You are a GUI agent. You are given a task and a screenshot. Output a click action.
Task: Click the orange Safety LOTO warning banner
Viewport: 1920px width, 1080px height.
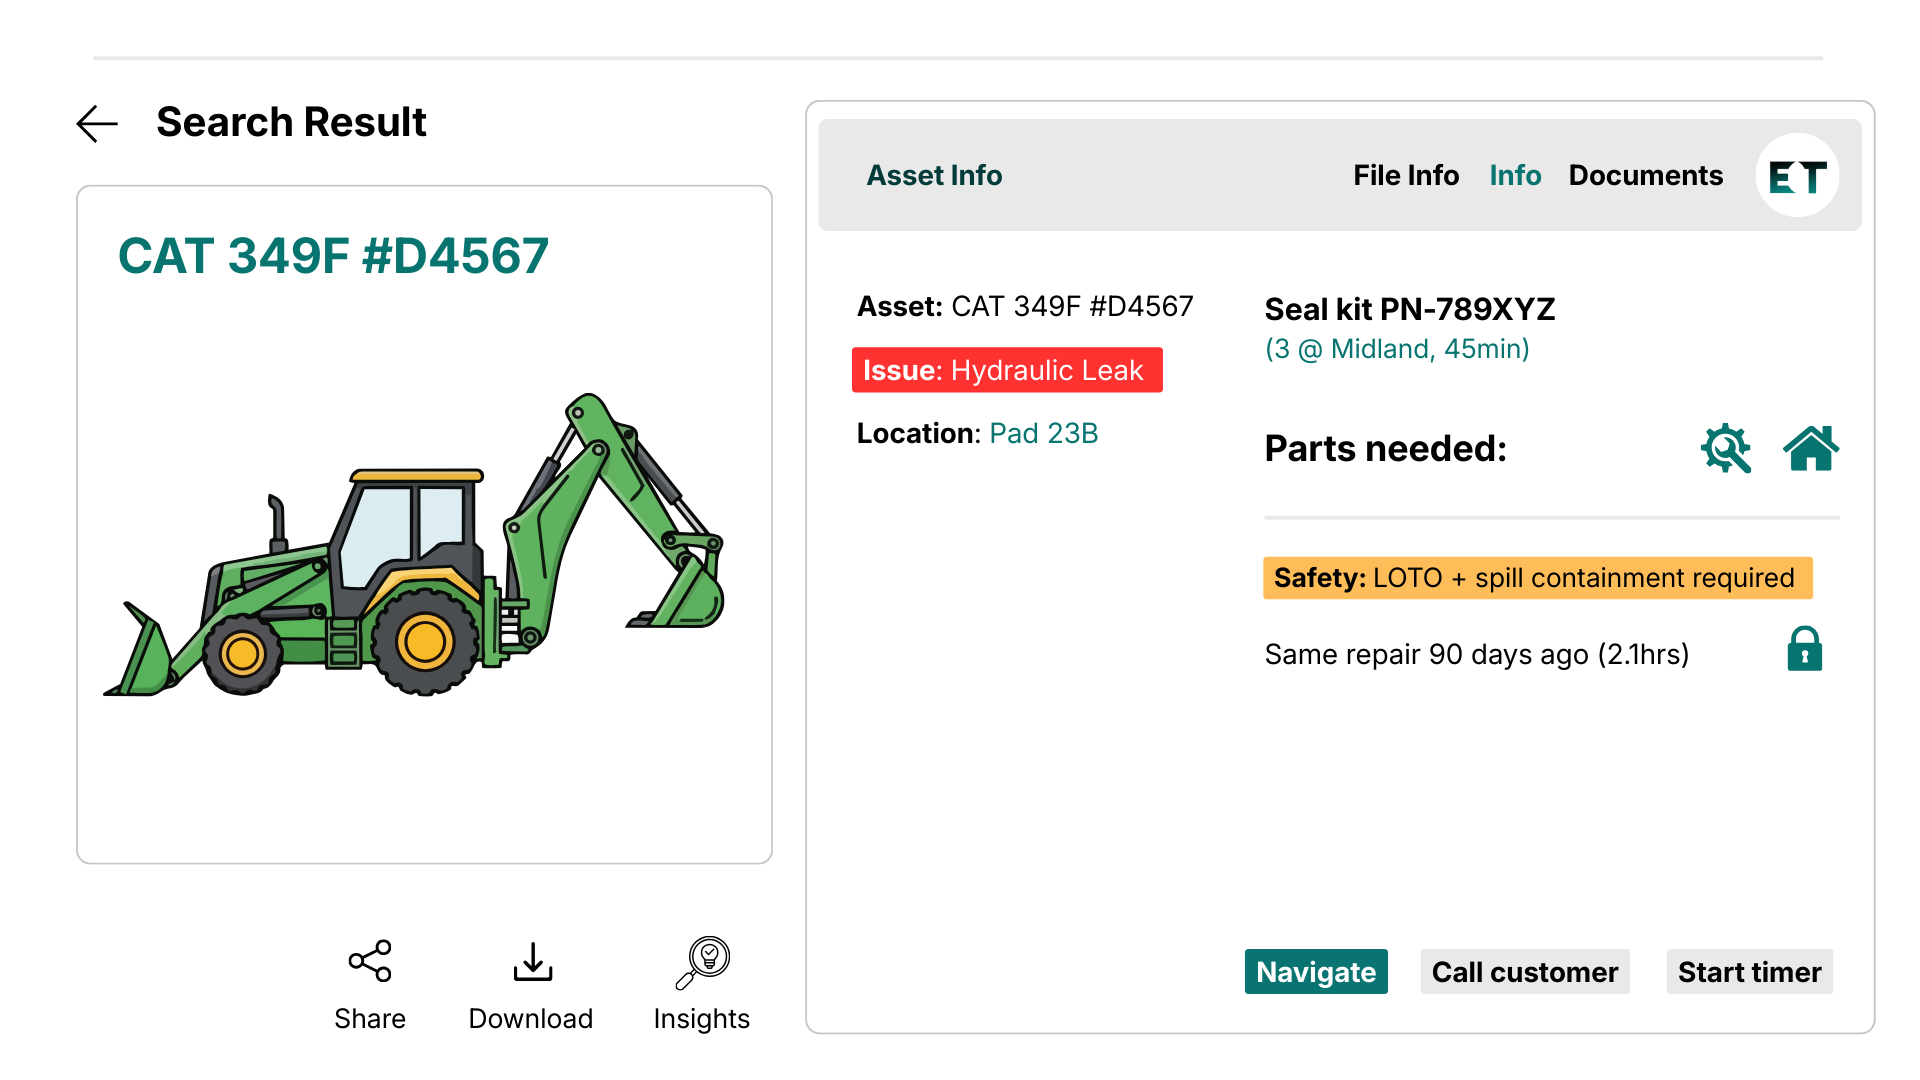tap(1536, 578)
